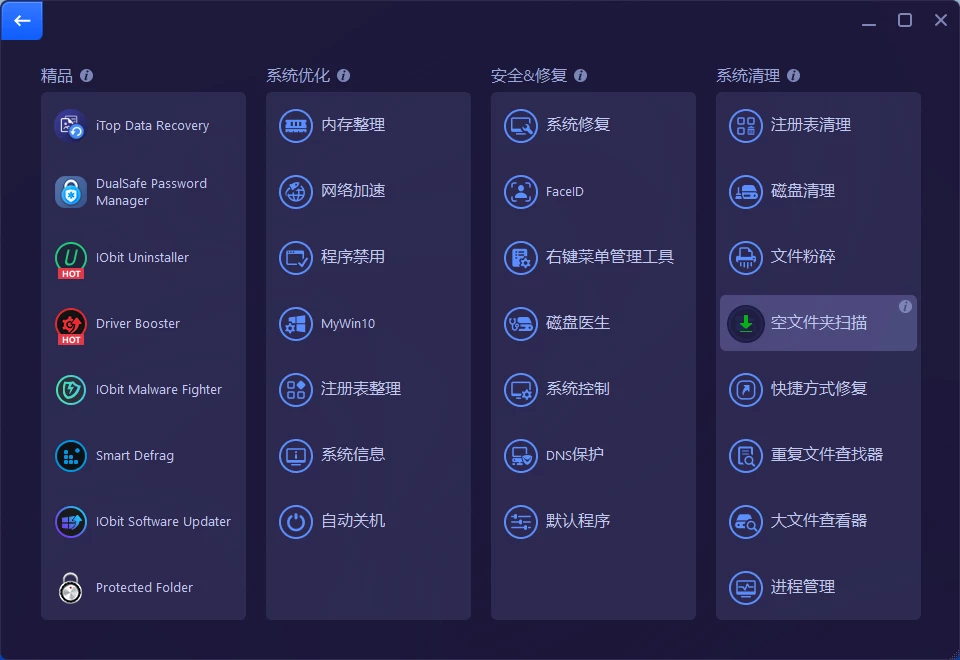Launch DualSafe Password Manager icon
The height and width of the screenshot is (660, 960).
[71, 192]
